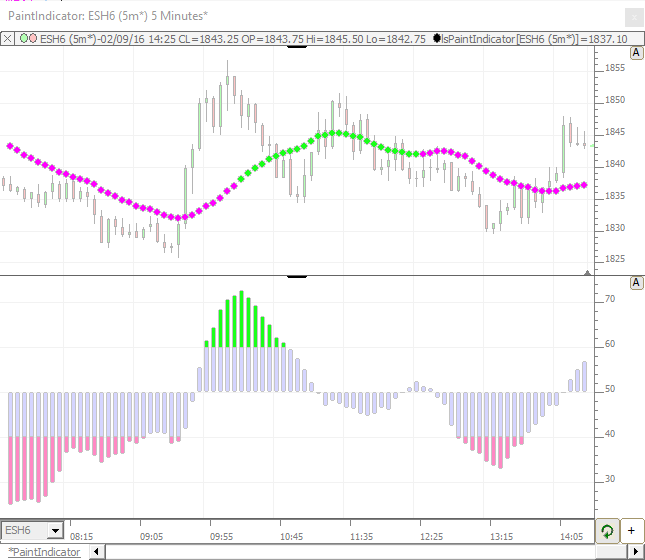Click the plus button to add to chart
The width and height of the screenshot is (645, 560).
(631, 531)
